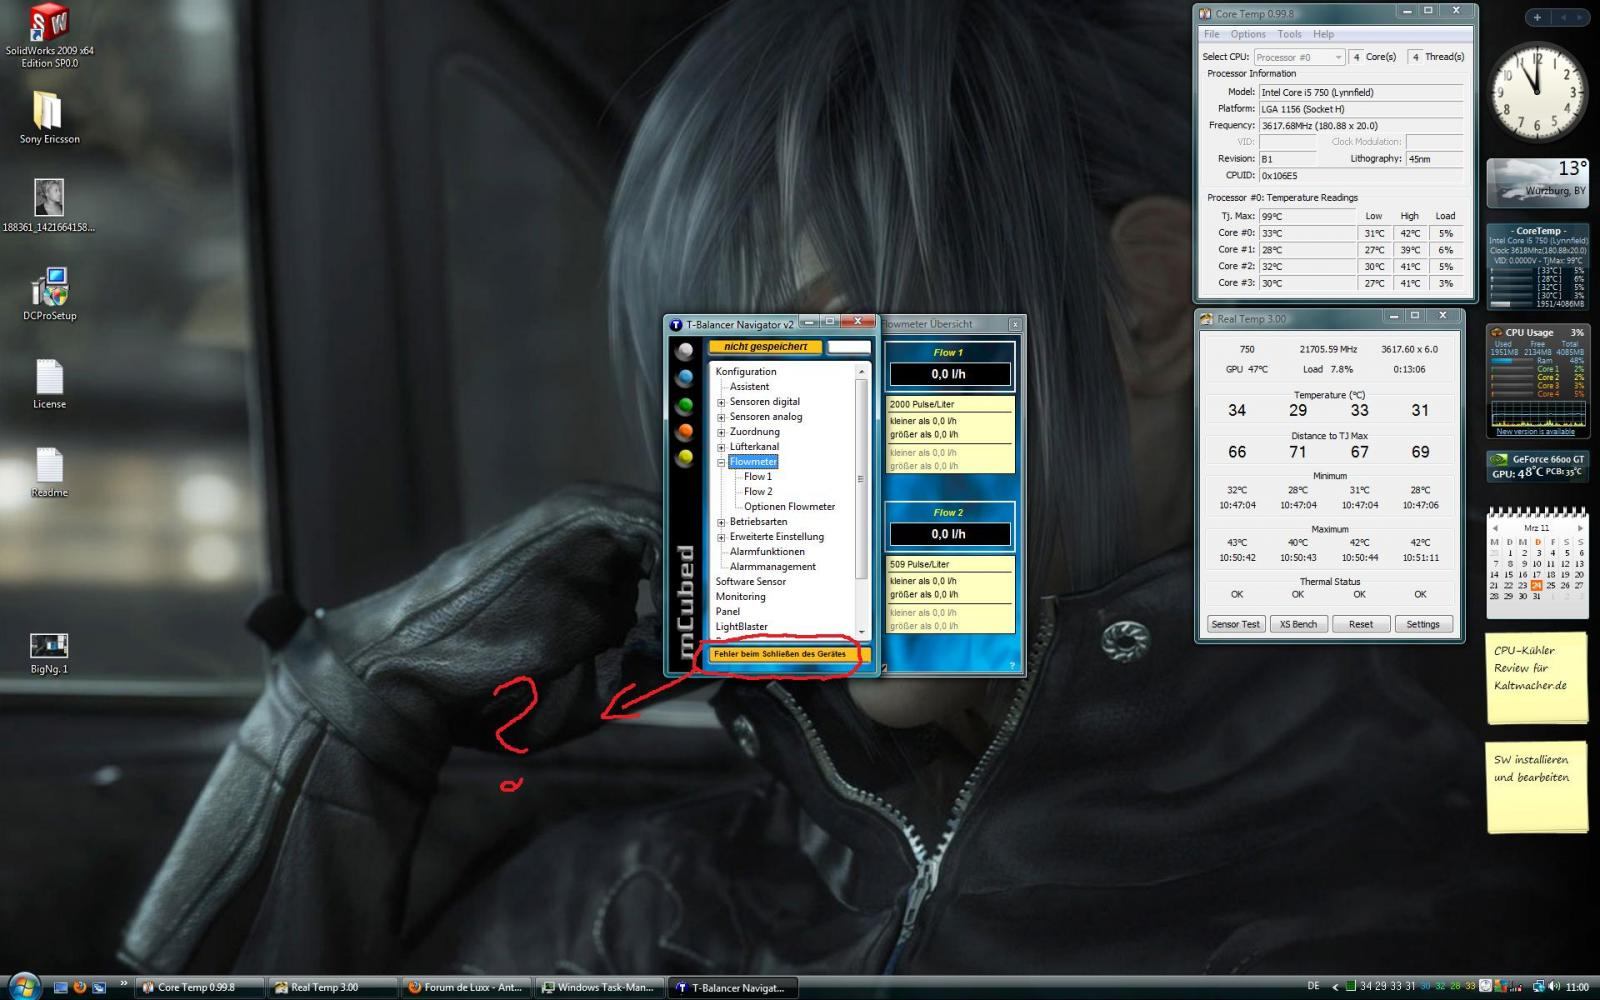
Task: Select LightBlaster tree item
Action: (741, 627)
